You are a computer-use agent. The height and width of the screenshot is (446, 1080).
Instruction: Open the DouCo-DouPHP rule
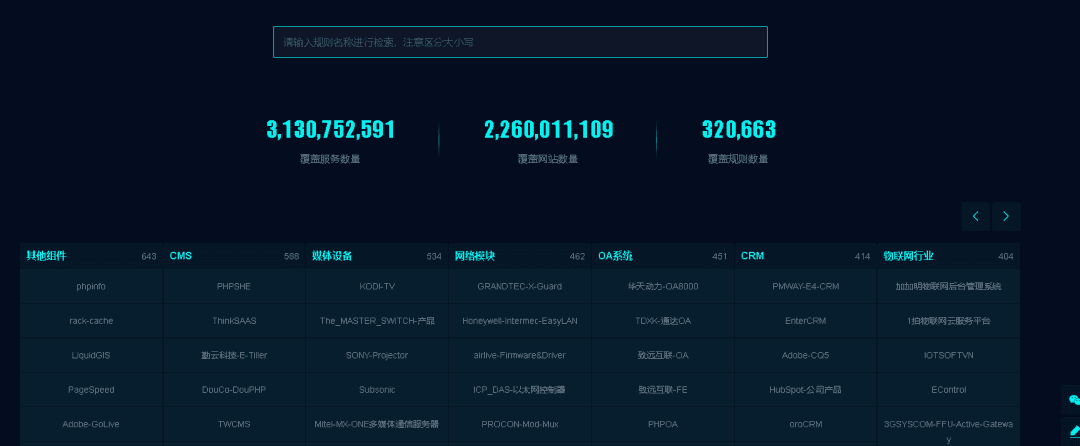tap(234, 390)
